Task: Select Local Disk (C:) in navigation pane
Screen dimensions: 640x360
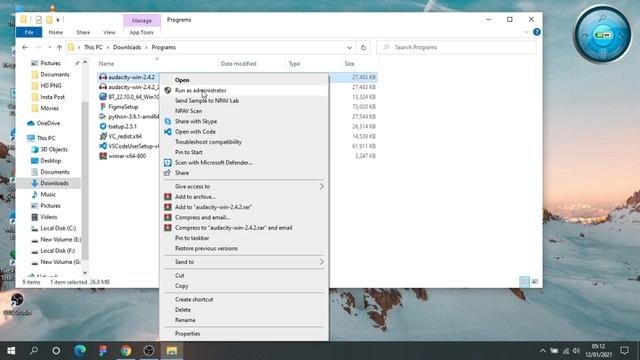Action: pos(58,228)
